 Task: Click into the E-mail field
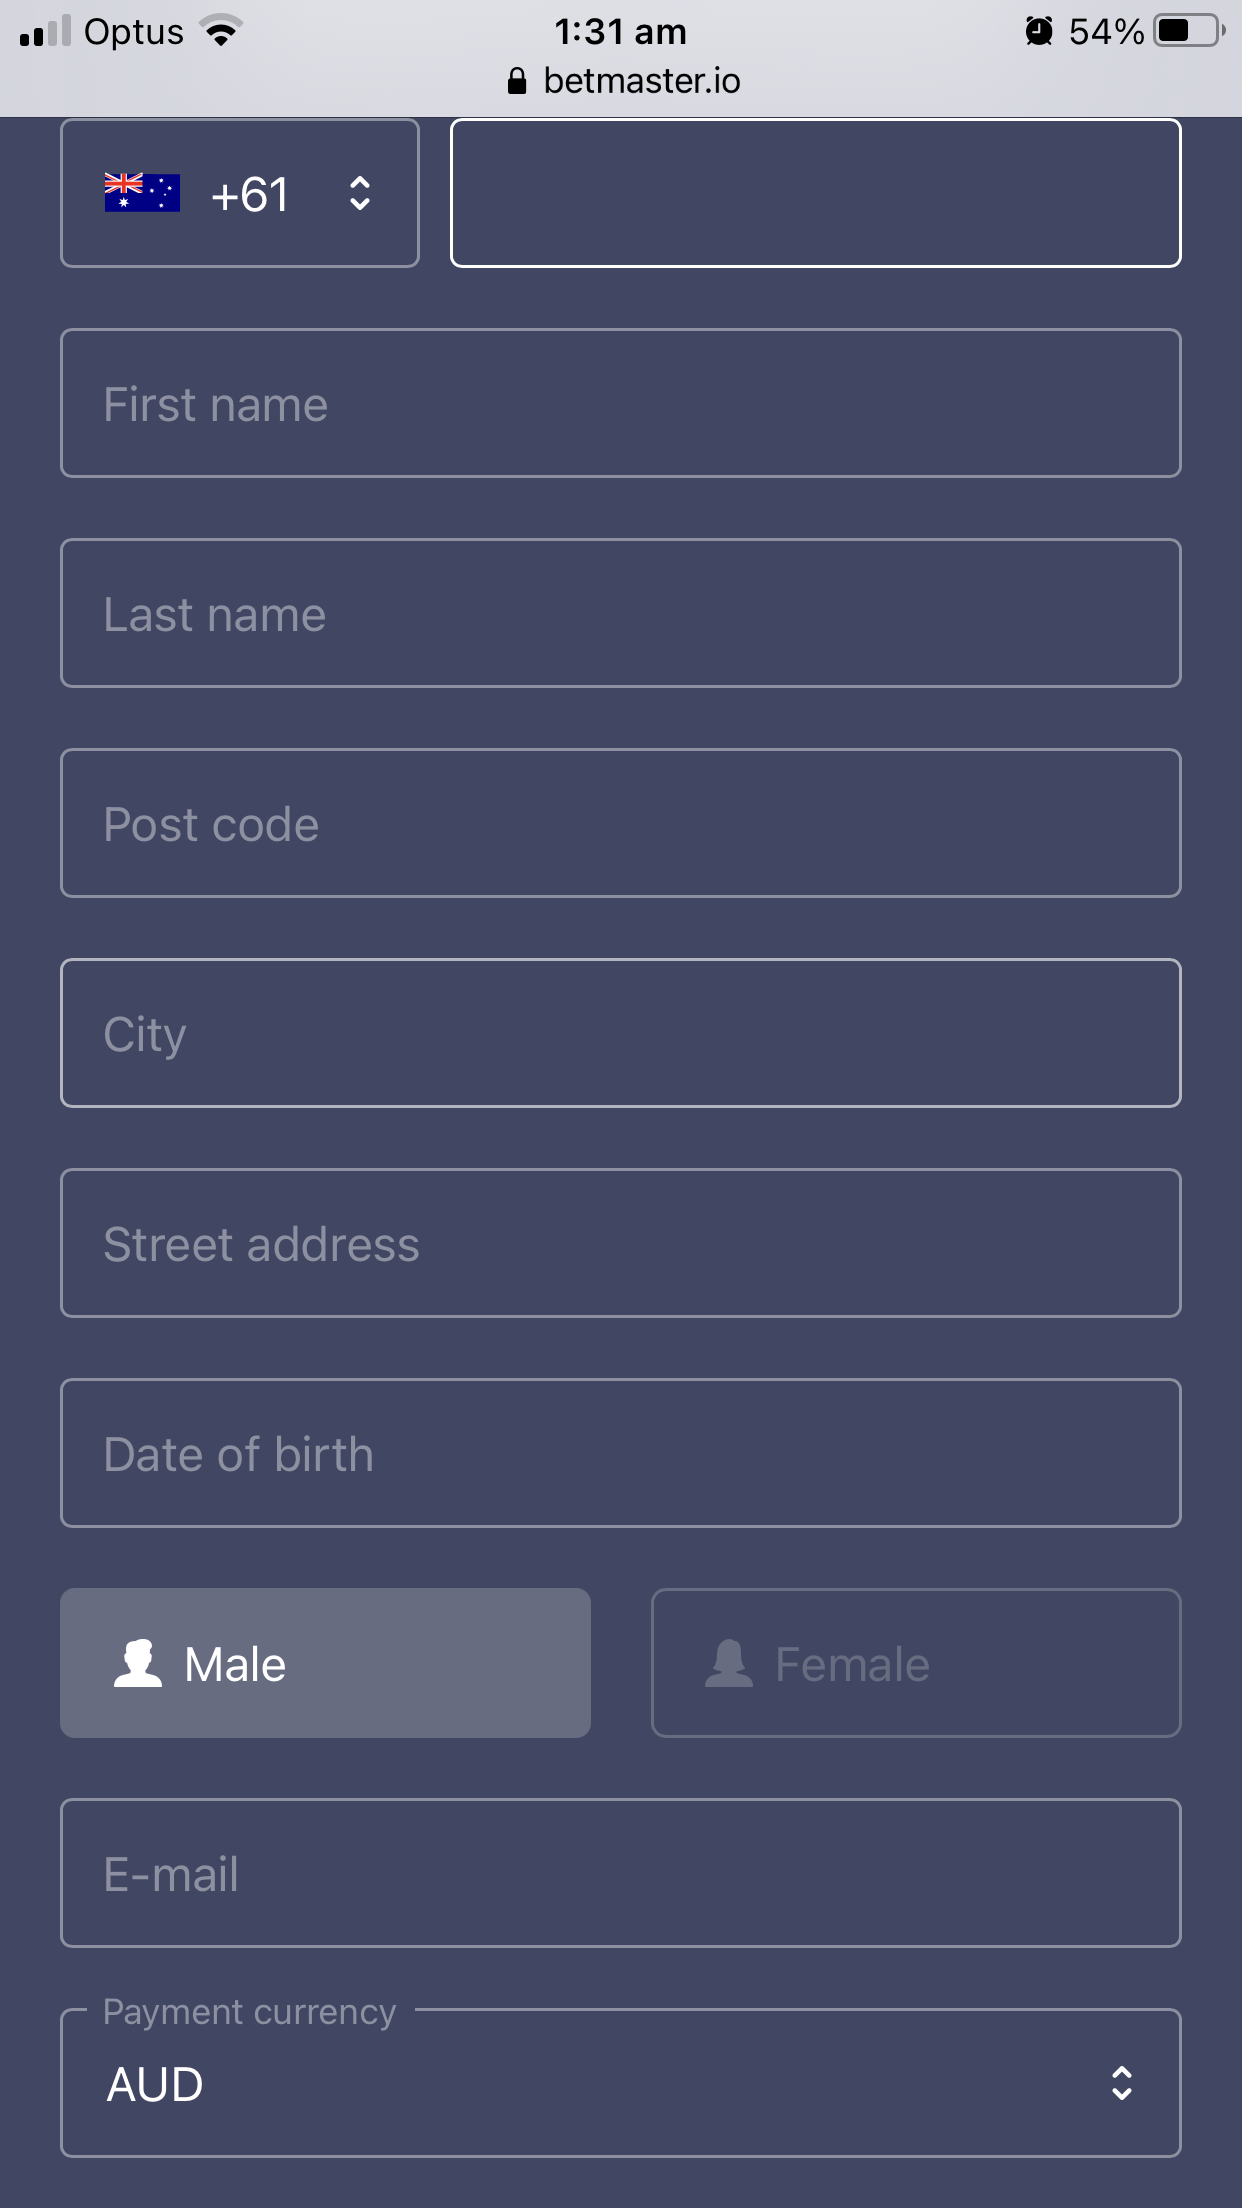tap(620, 1873)
